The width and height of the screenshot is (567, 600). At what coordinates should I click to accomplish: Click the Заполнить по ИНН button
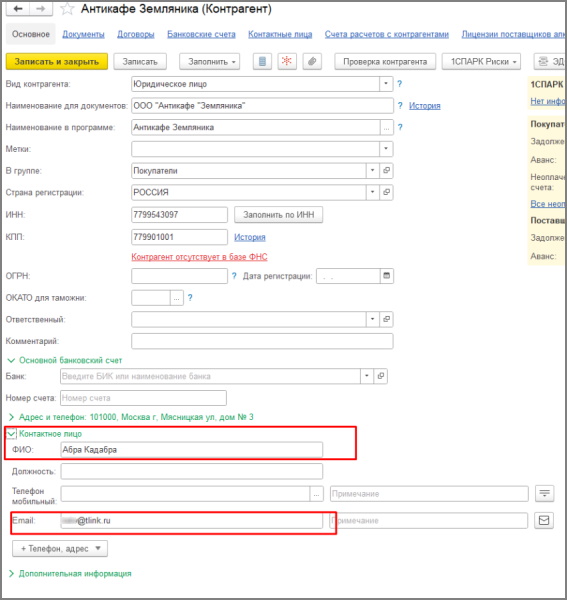[279, 215]
